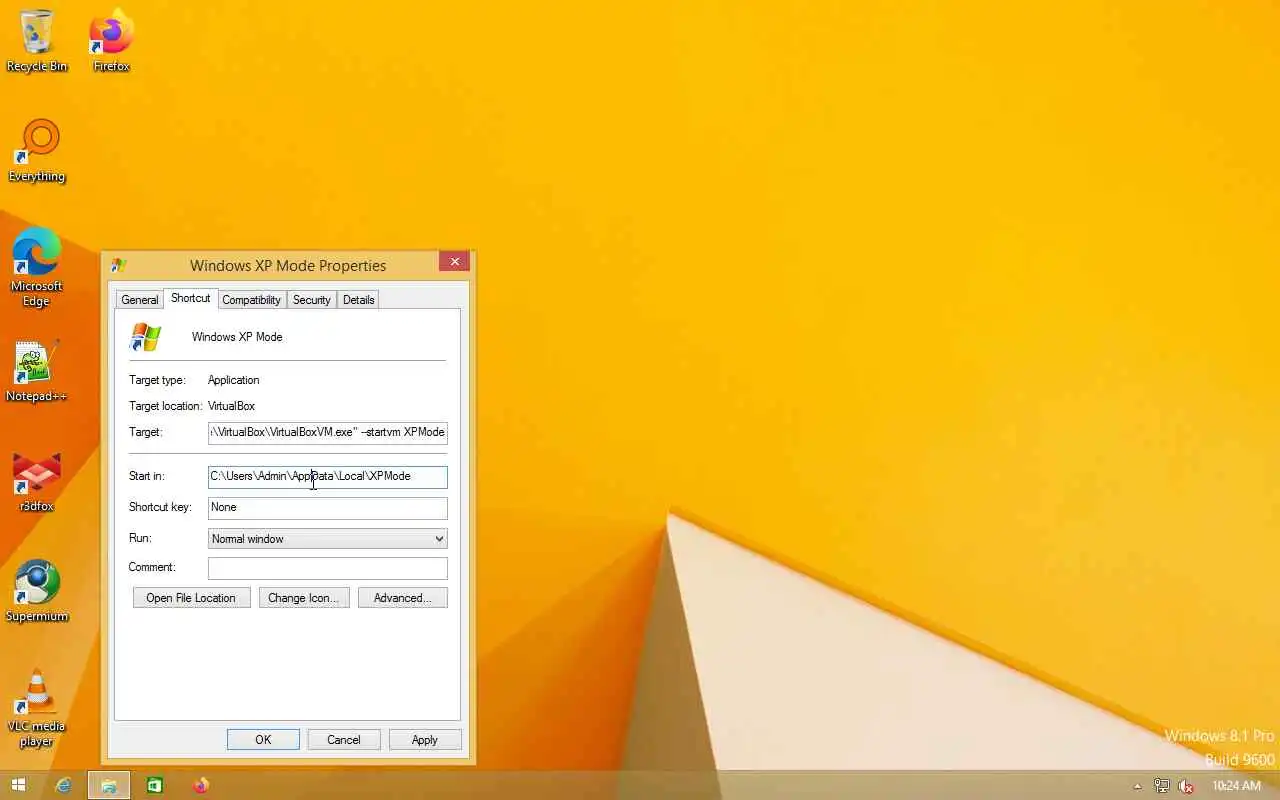Open the green store taskbar icon
1280x800 pixels.
155,785
